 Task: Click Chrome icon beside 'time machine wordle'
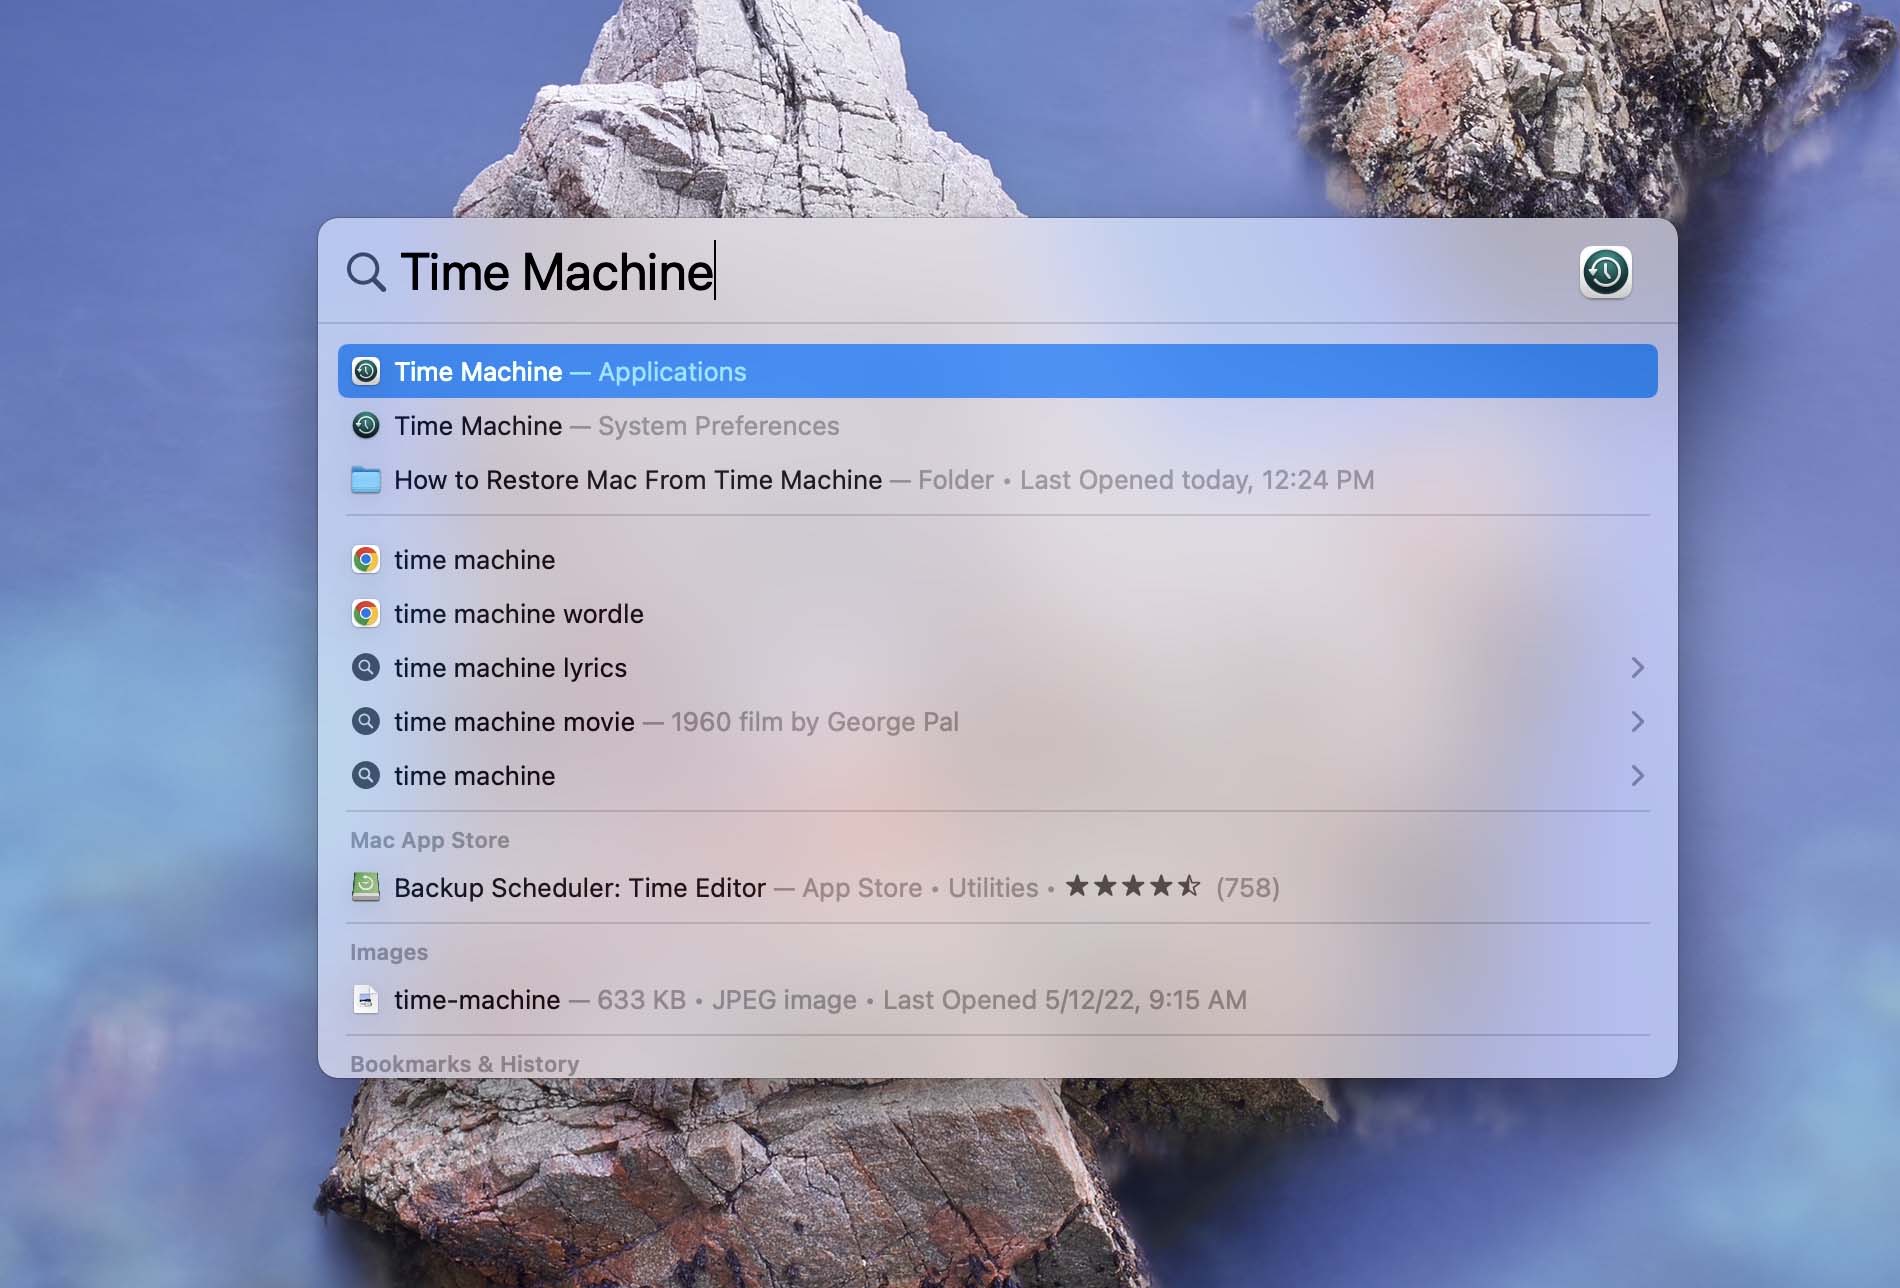click(x=366, y=614)
